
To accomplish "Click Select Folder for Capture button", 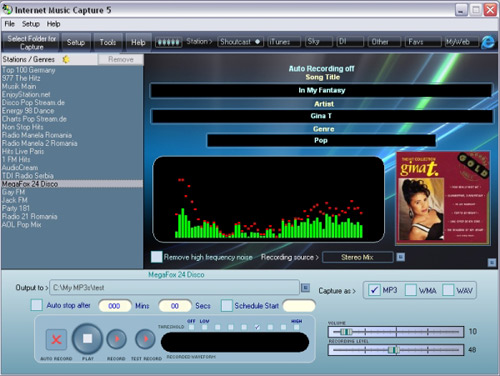I will (x=31, y=42).
